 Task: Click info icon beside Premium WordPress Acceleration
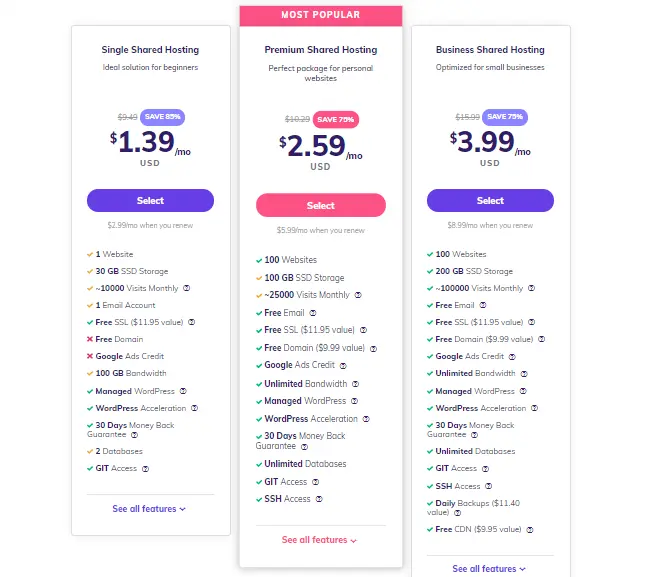coord(366,419)
